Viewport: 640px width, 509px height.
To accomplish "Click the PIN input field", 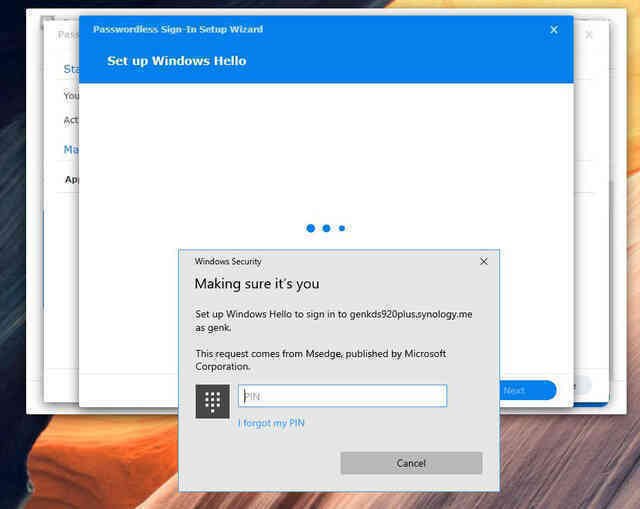I will click(x=342, y=396).
